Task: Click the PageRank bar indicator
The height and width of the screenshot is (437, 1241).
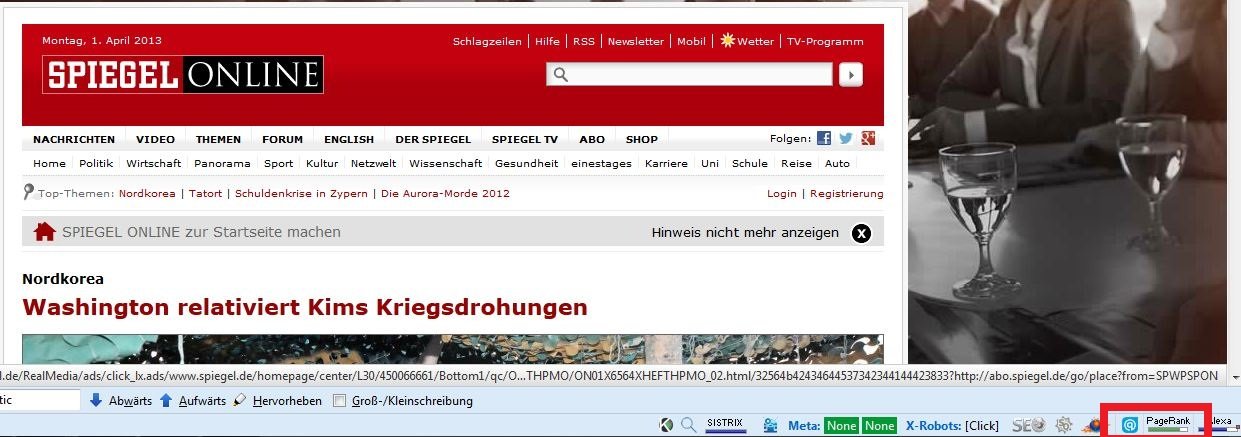Action: (1168, 424)
